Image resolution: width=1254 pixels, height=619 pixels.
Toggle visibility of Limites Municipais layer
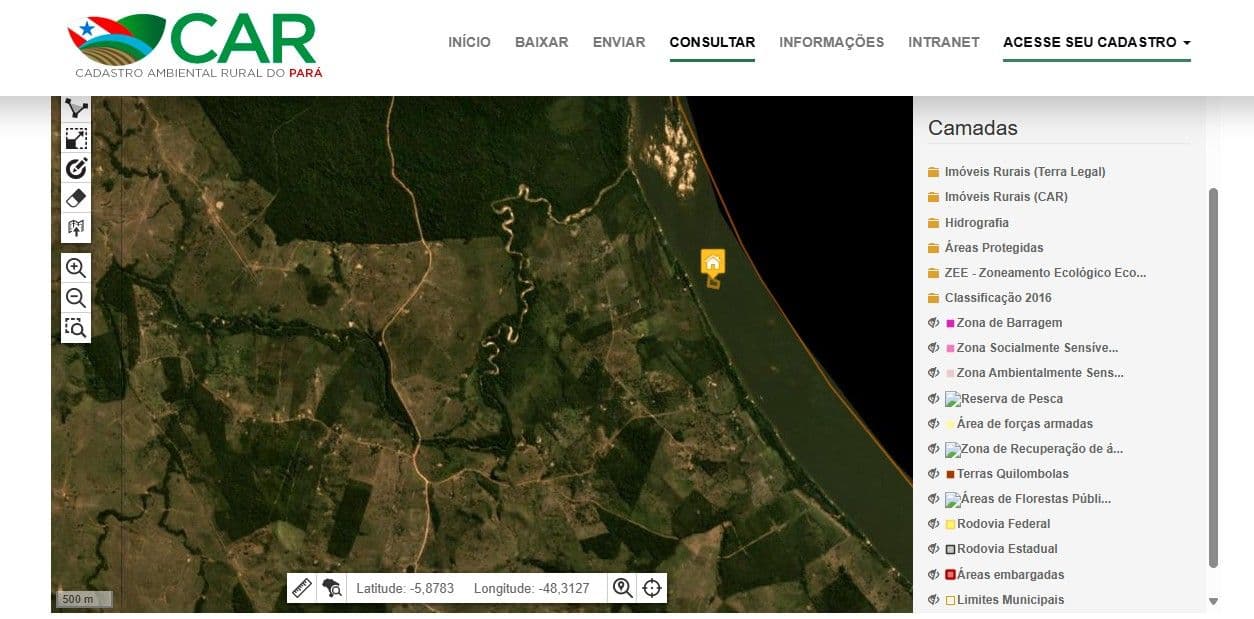[933, 600]
